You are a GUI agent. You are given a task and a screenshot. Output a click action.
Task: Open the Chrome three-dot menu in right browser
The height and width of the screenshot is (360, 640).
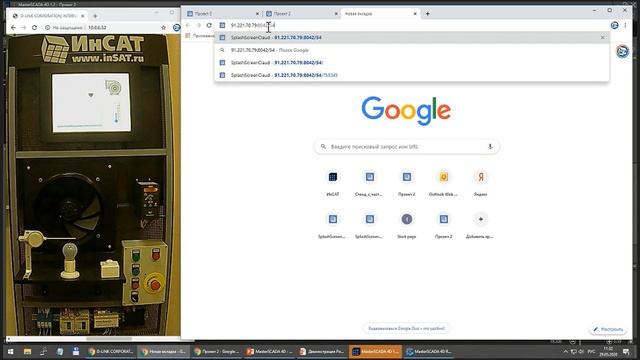625,25
